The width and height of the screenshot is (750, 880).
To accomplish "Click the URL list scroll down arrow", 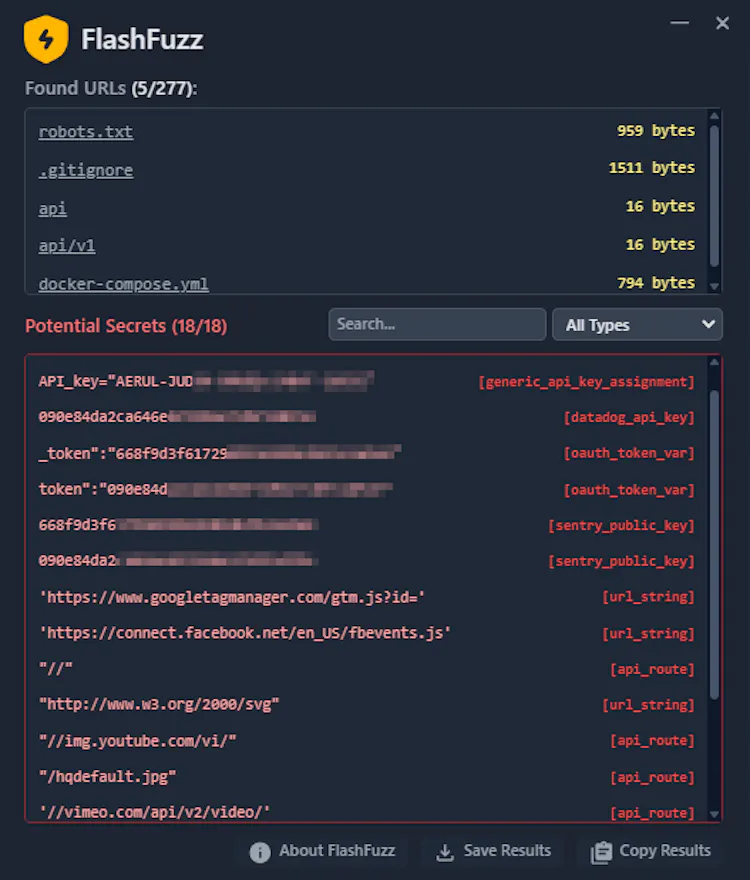I will pos(714,286).
